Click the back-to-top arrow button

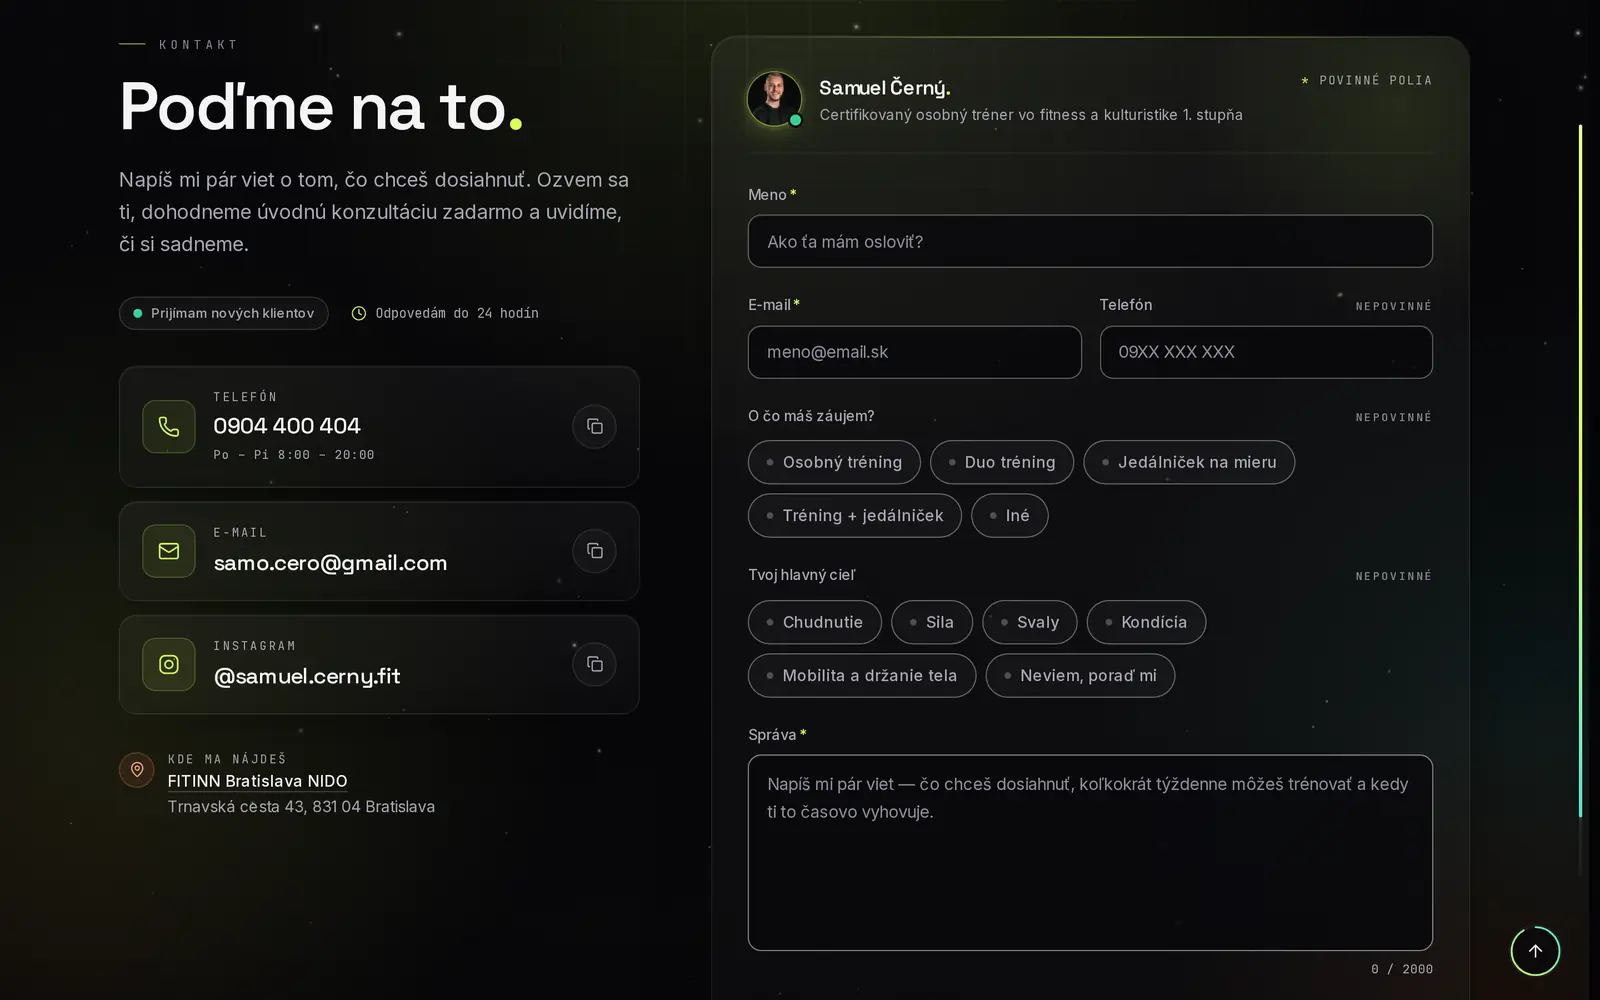pyautogui.click(x=1535, y=951)
